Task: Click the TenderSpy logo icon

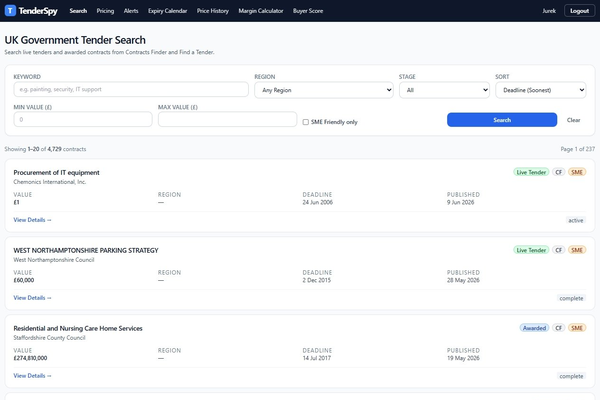Action: pyautogui.click(x=10, y=11)
